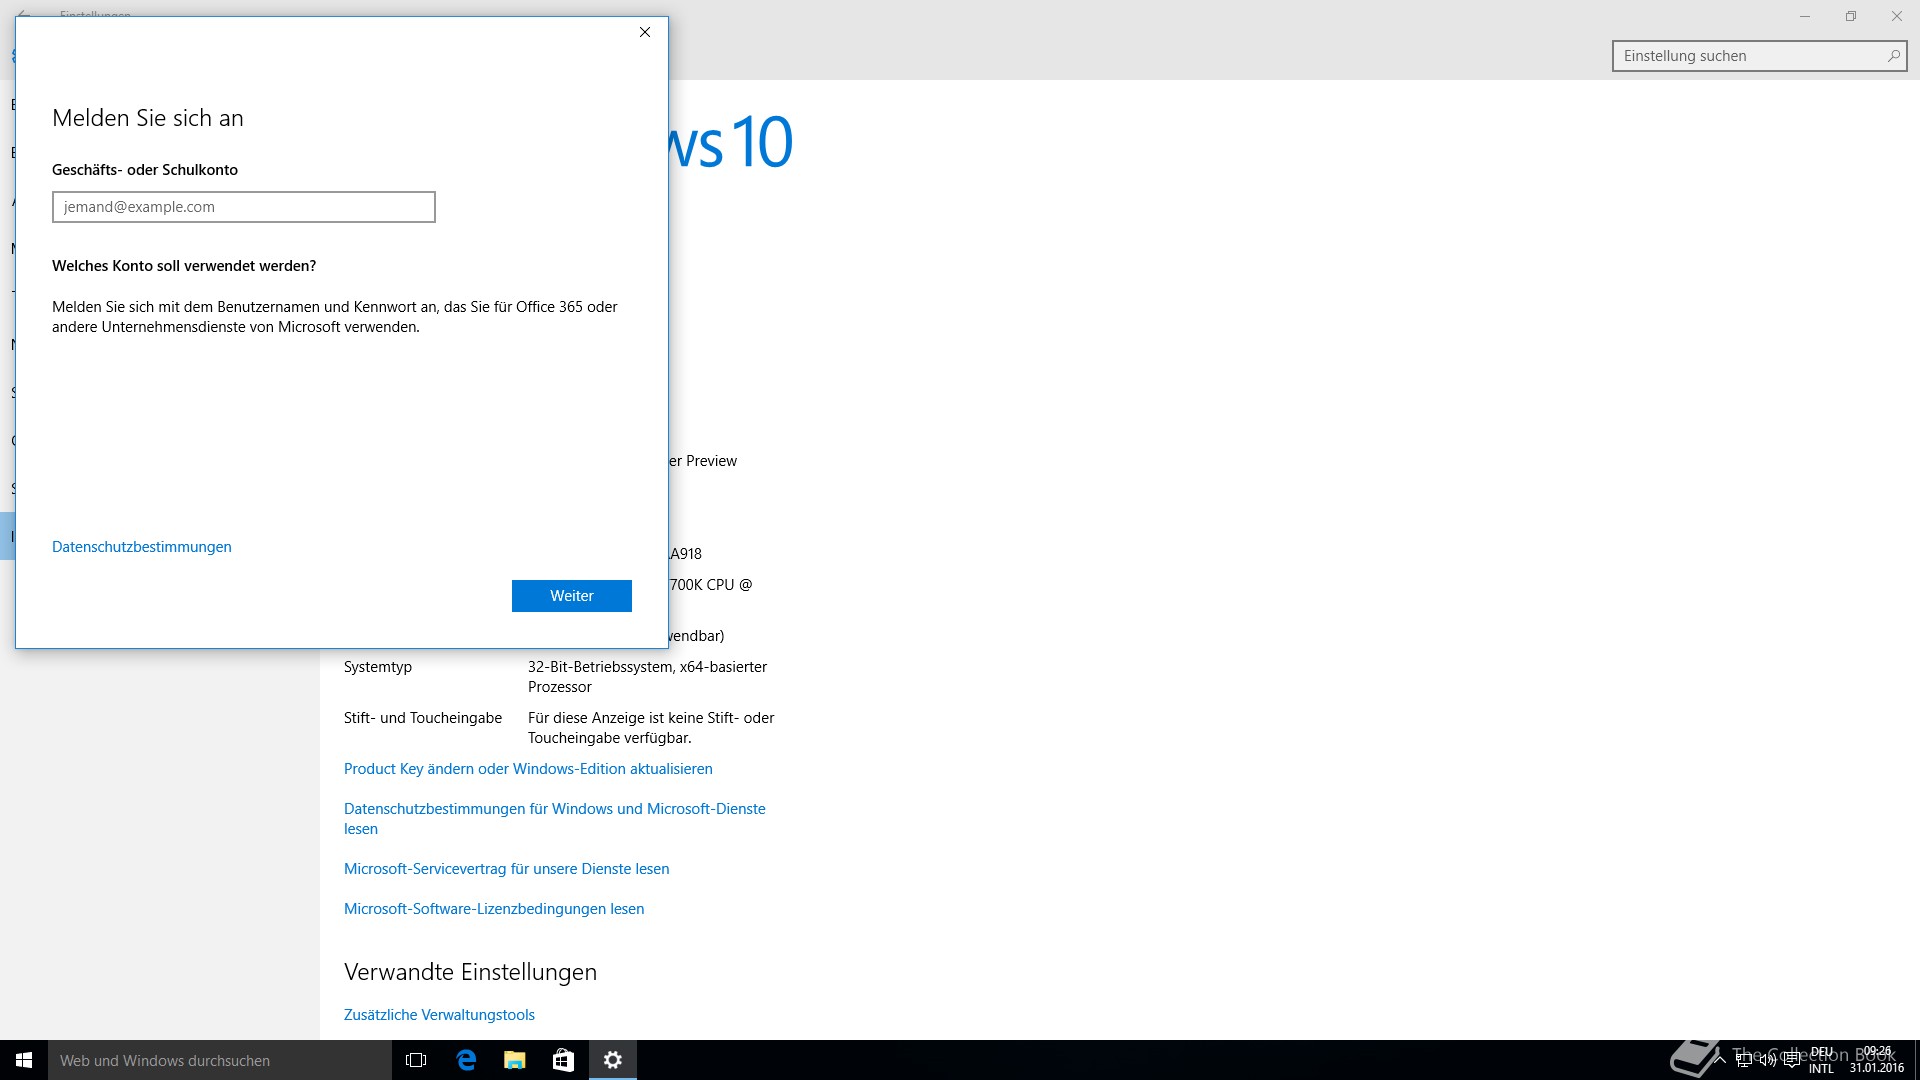Close the sign-in dialog with X
Image resolution: width=1920 pixels, height=1080 pixels.
pos(645,32)
